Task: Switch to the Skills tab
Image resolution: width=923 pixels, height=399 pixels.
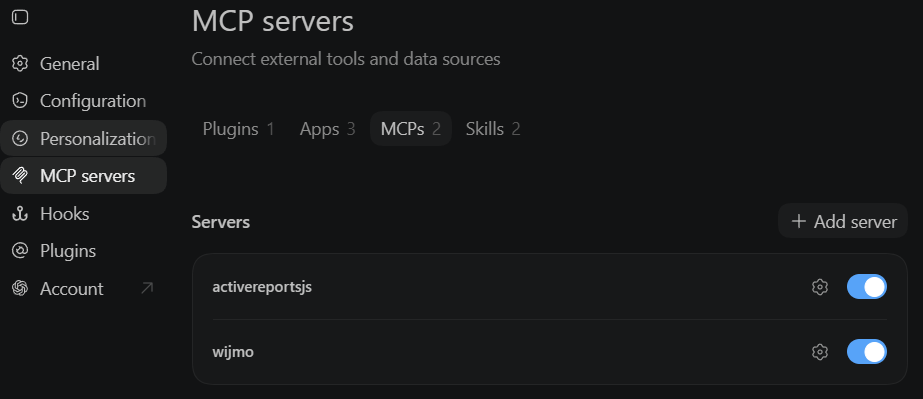Action: click(x=493, y=129)
